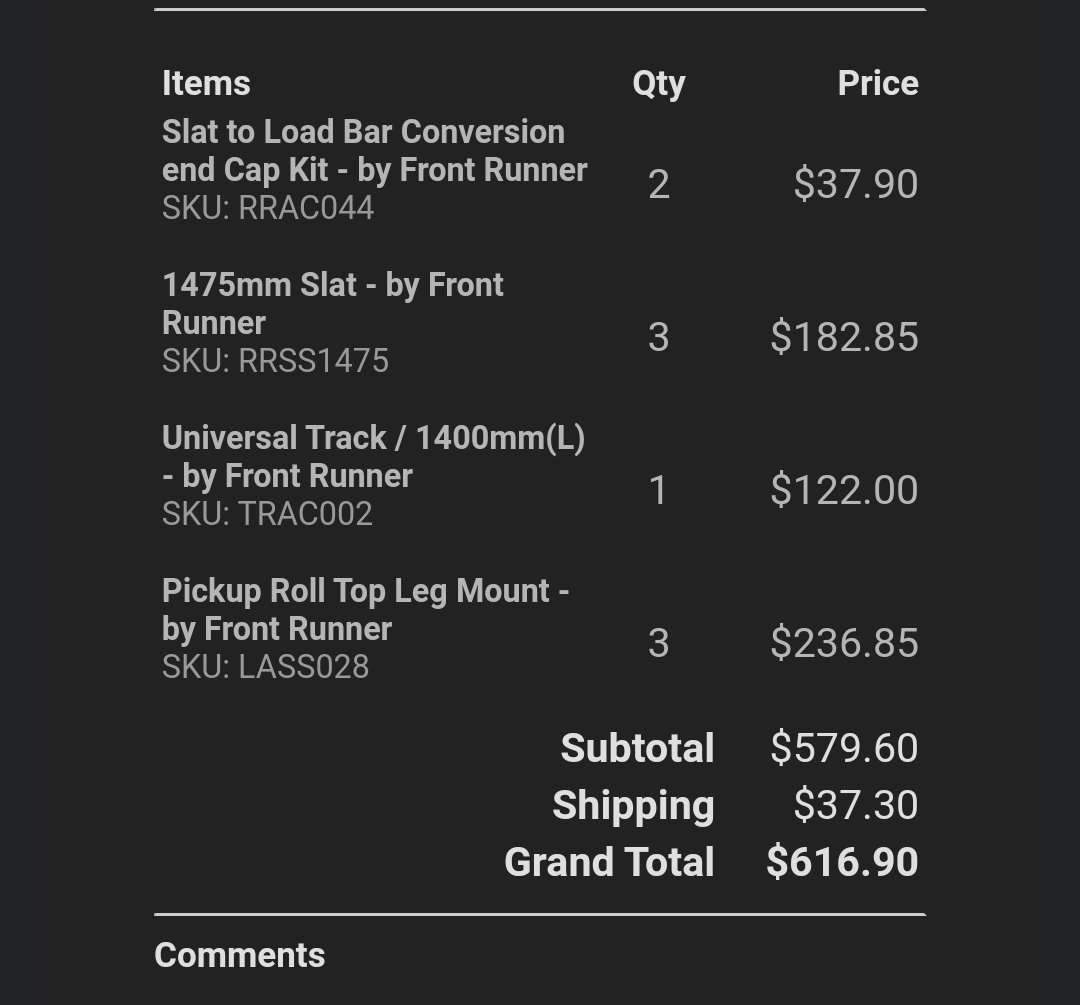Open Universal Track 1400mm item name

(x=373, y=457)
